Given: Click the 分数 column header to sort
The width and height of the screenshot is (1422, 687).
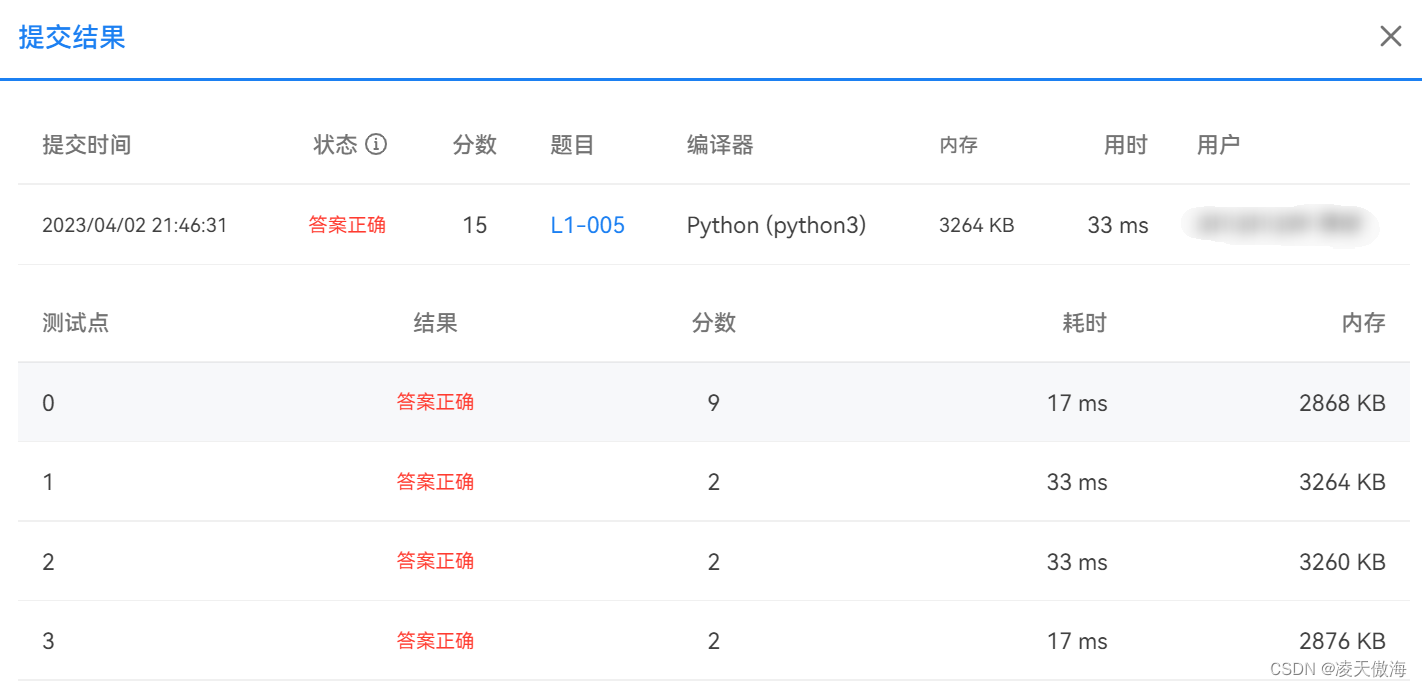Looking at the screenshot, I should coord(475,145).
